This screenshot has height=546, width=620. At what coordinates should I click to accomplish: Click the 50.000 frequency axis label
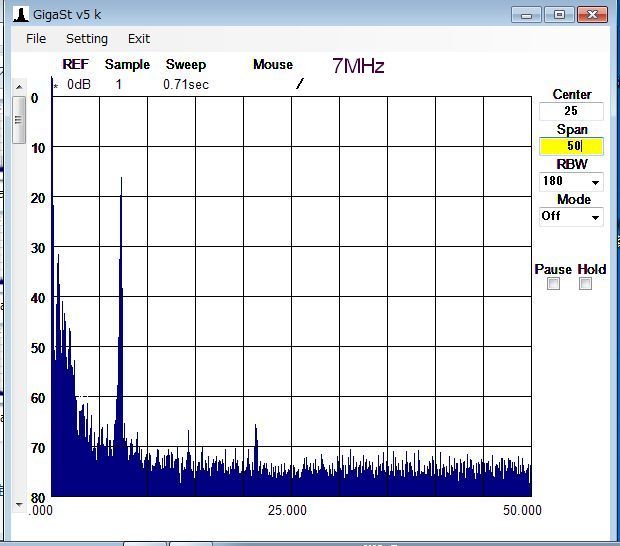tap(522, 510)
